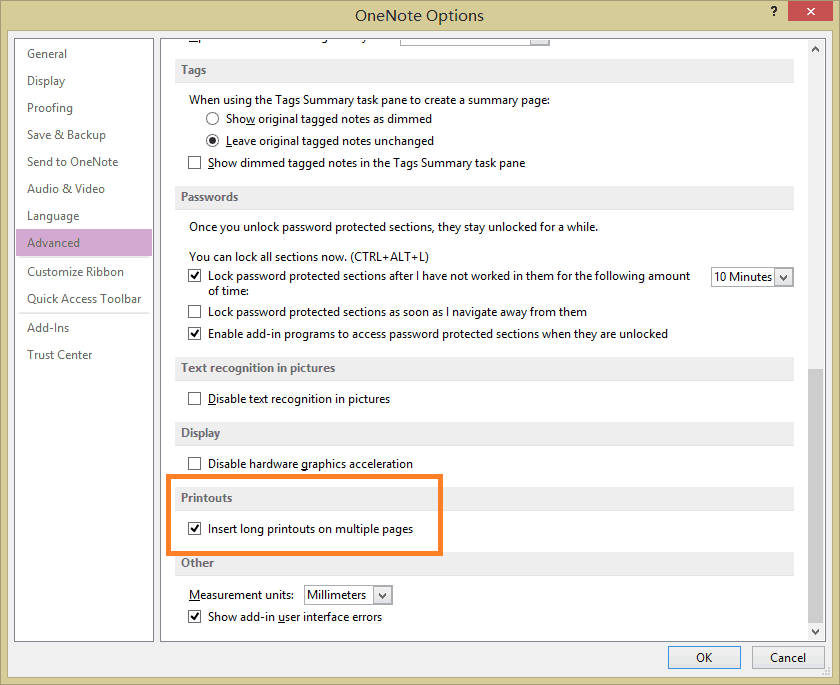
Task: Click the vertical scrollbar thumb
Action: [815, 495]
